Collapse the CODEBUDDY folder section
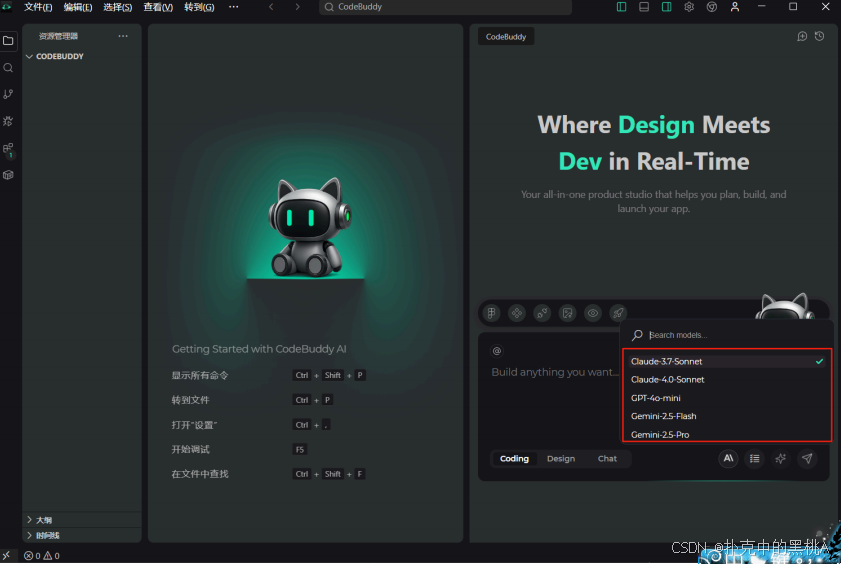The width and height of the screenshot is (841, 564). click(x=82, y=56)
